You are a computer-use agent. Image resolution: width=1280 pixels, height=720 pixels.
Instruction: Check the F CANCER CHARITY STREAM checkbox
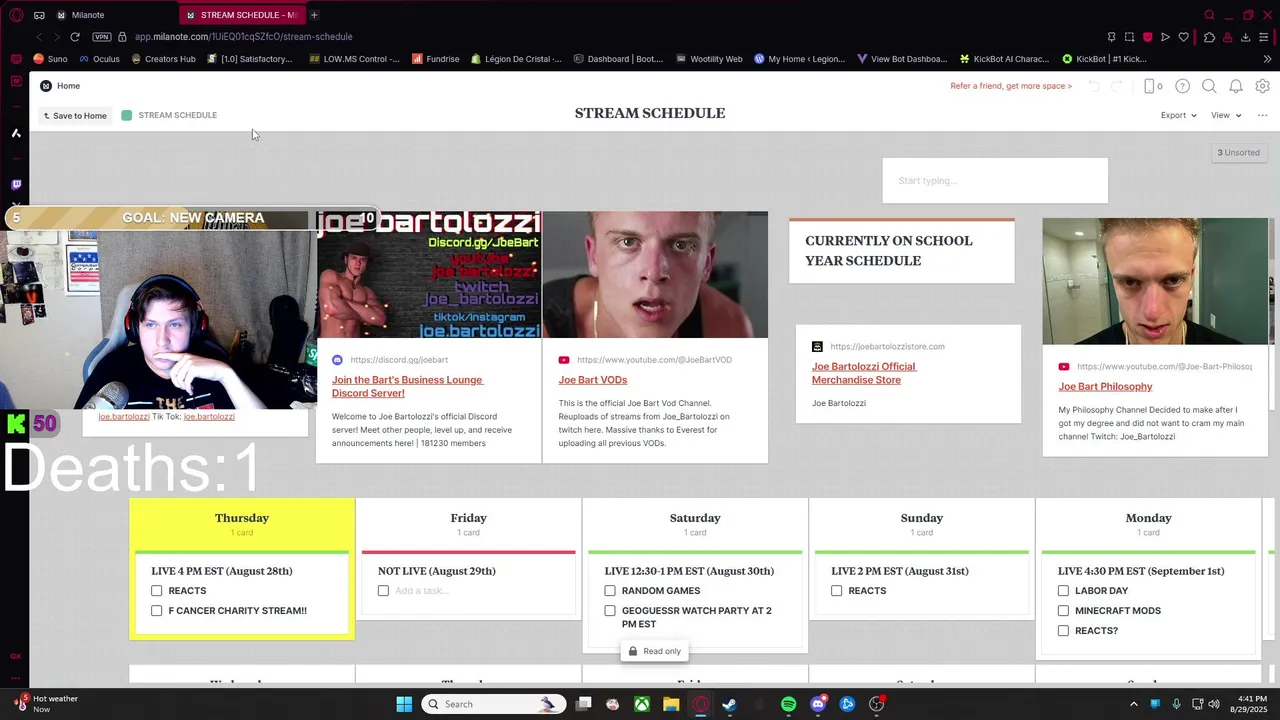[157, 611]
